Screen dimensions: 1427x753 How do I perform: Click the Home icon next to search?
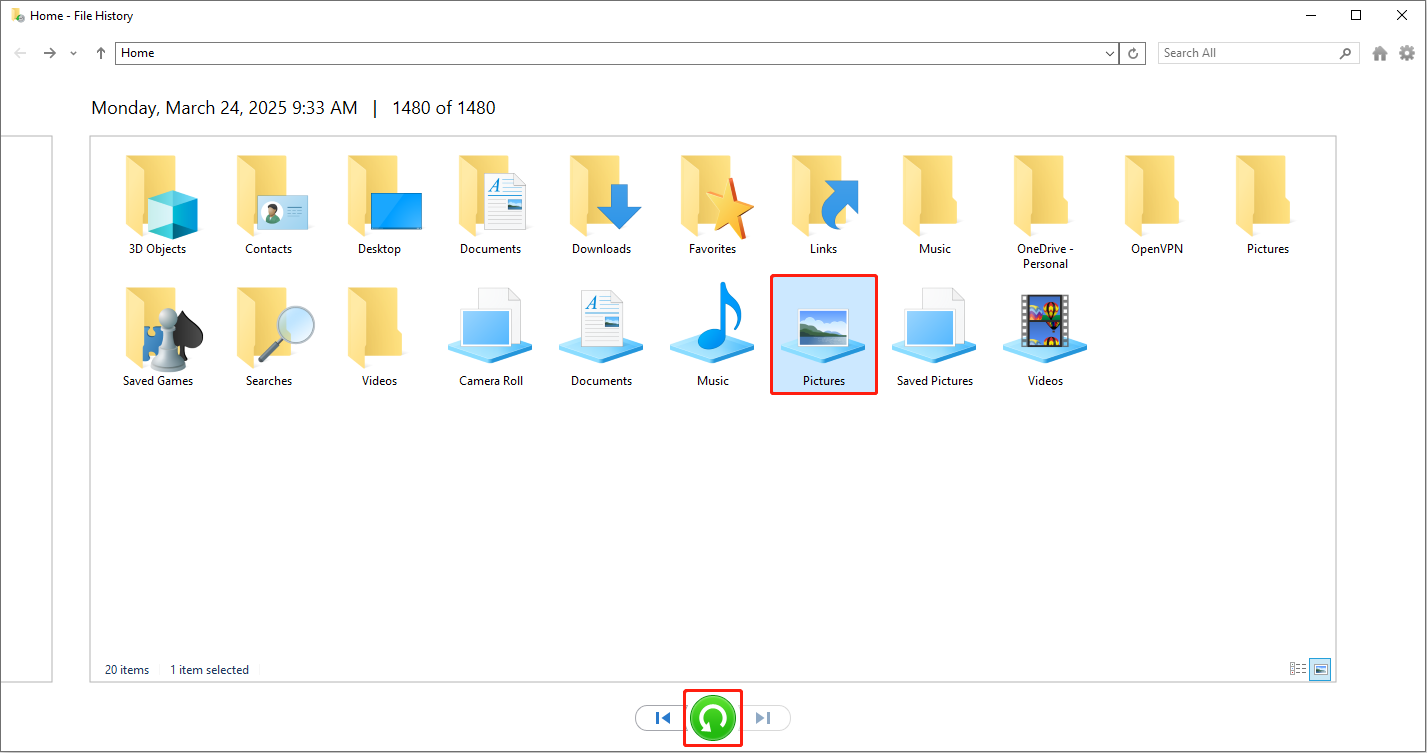(1379, 52)
